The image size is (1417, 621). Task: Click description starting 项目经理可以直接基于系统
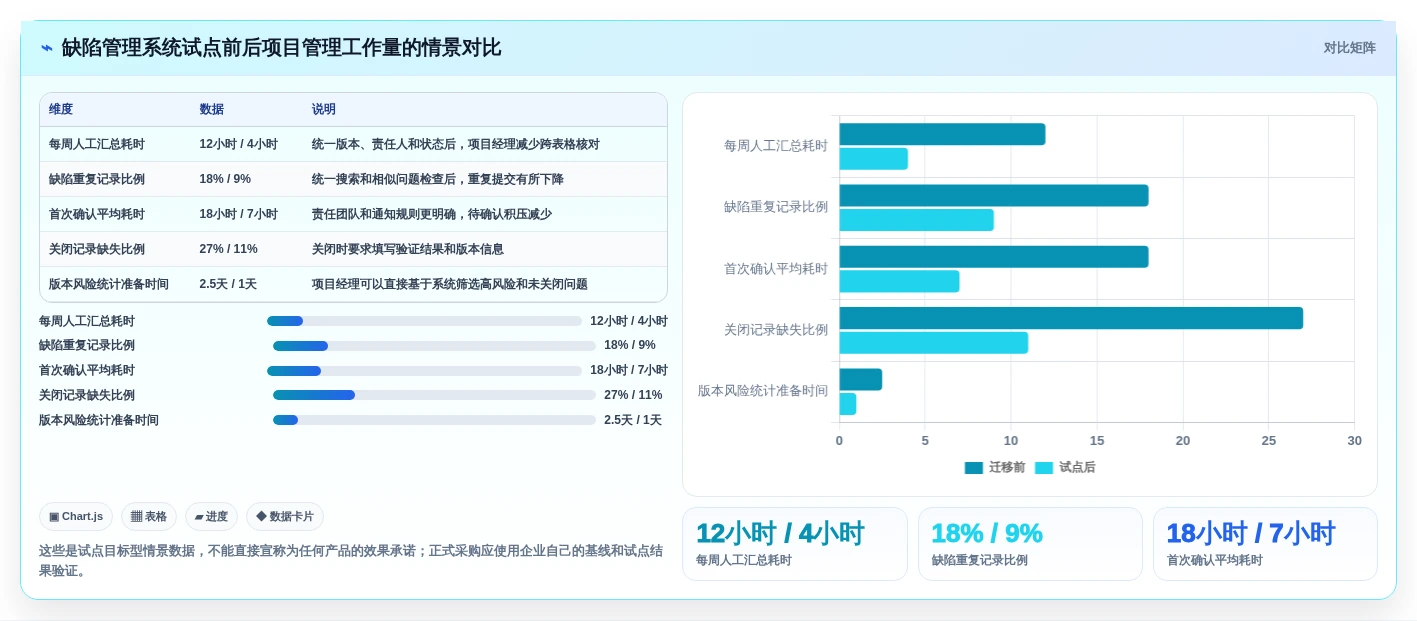[x=449, y=284]
